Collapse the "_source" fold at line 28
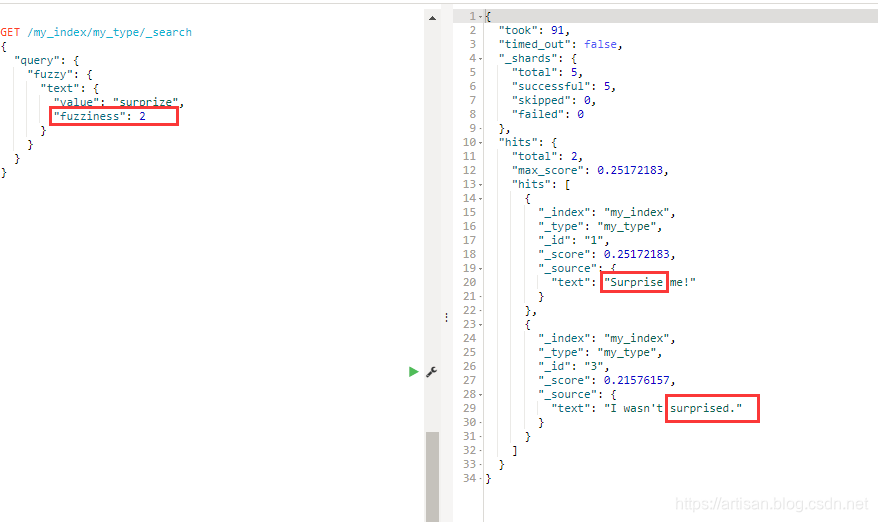The height and width of the screenshot is (522, 878). point(480,395)
